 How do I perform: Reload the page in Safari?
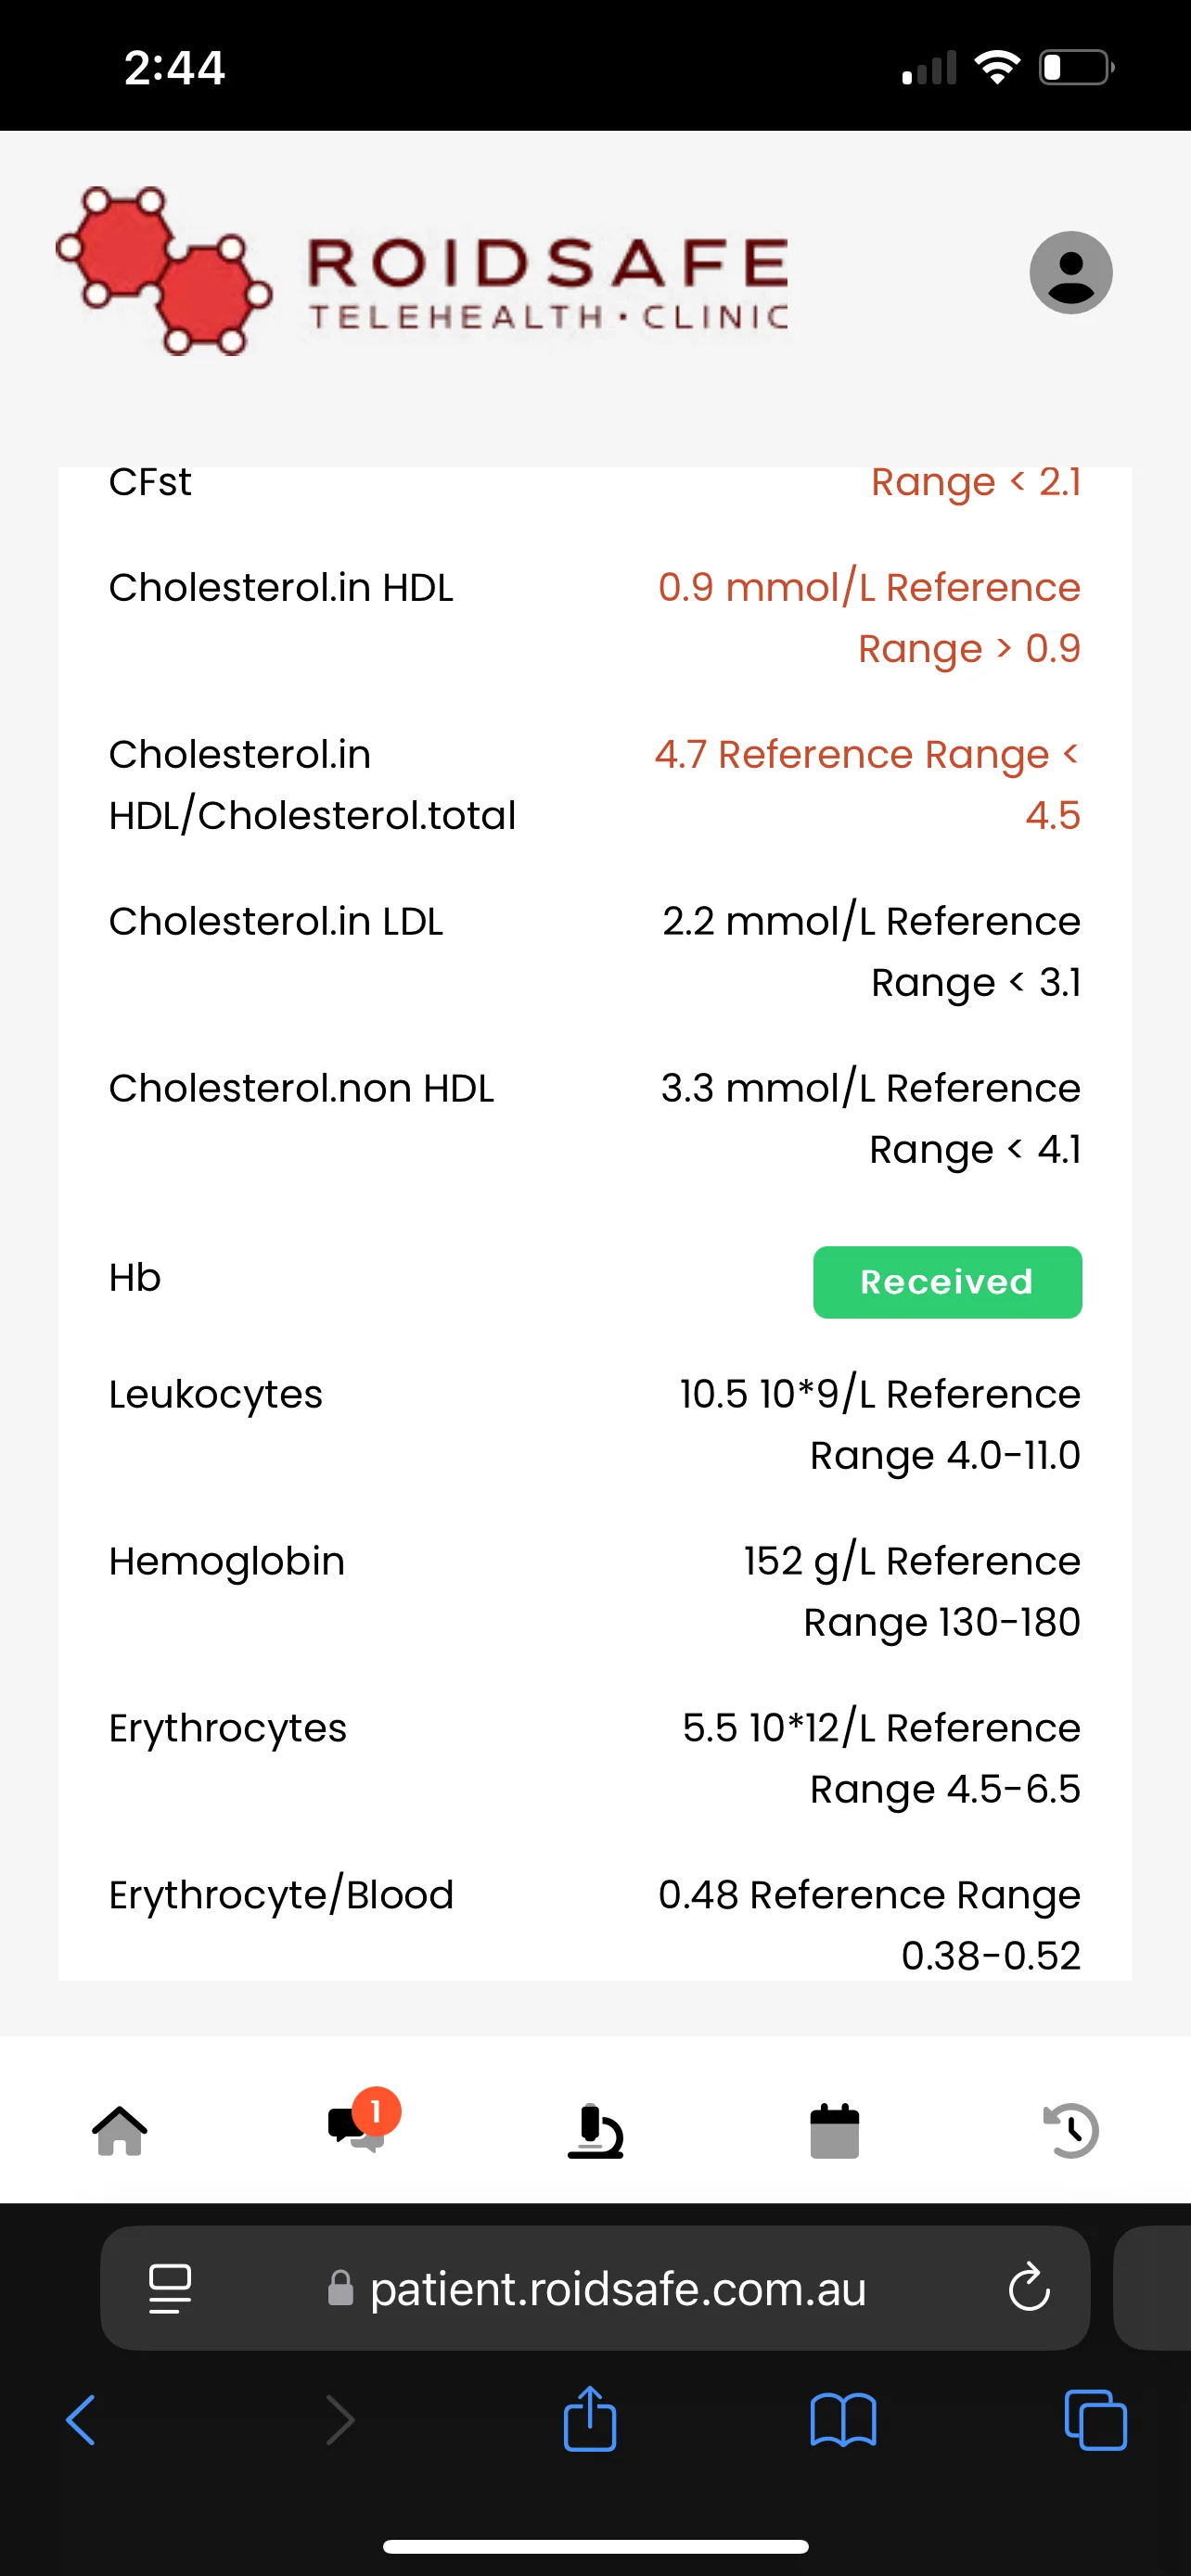(1029, 2287)
